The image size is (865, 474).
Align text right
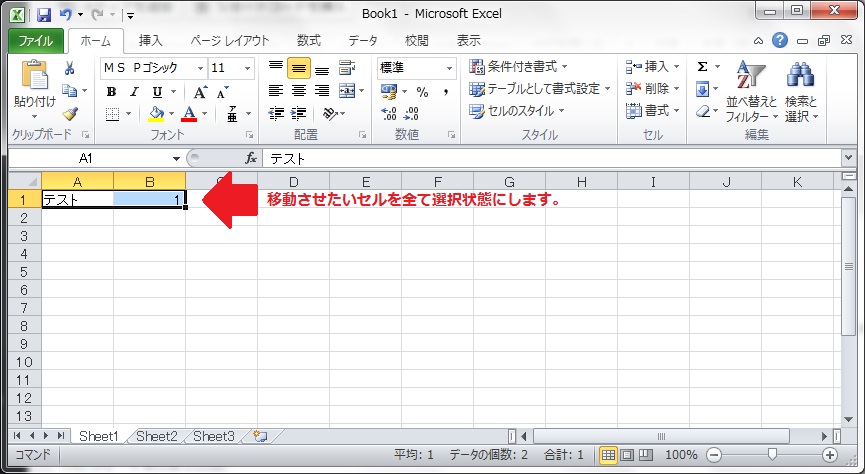point(322,90)
